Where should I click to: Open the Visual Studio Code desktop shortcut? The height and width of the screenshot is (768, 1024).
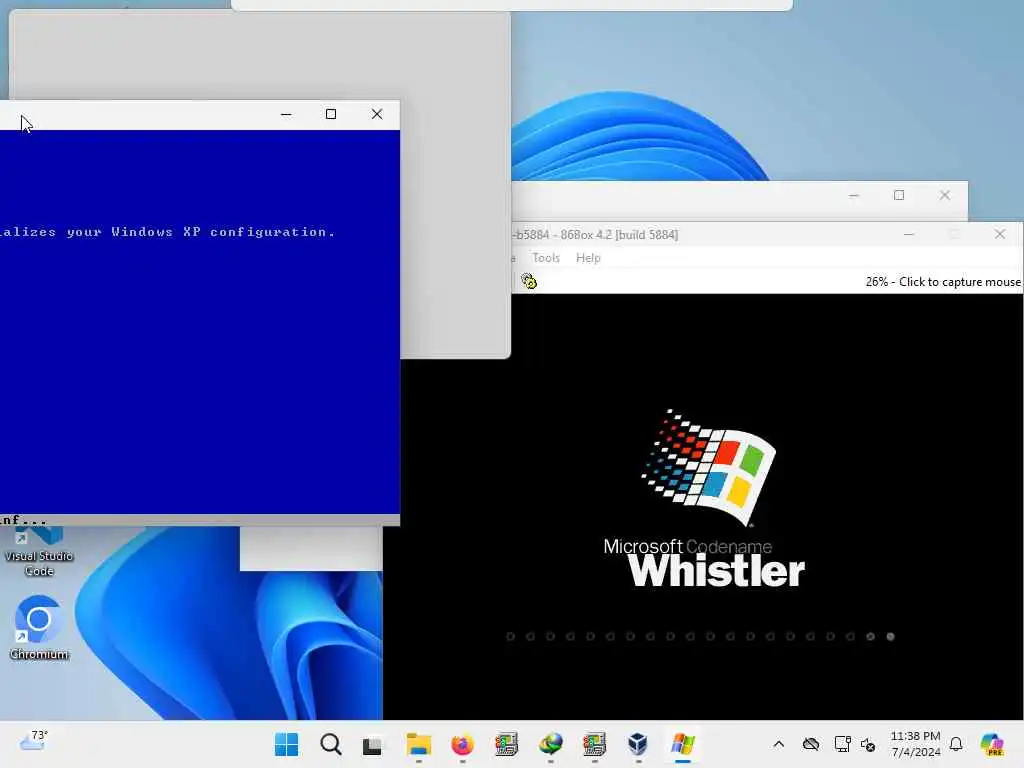point(39,552)
